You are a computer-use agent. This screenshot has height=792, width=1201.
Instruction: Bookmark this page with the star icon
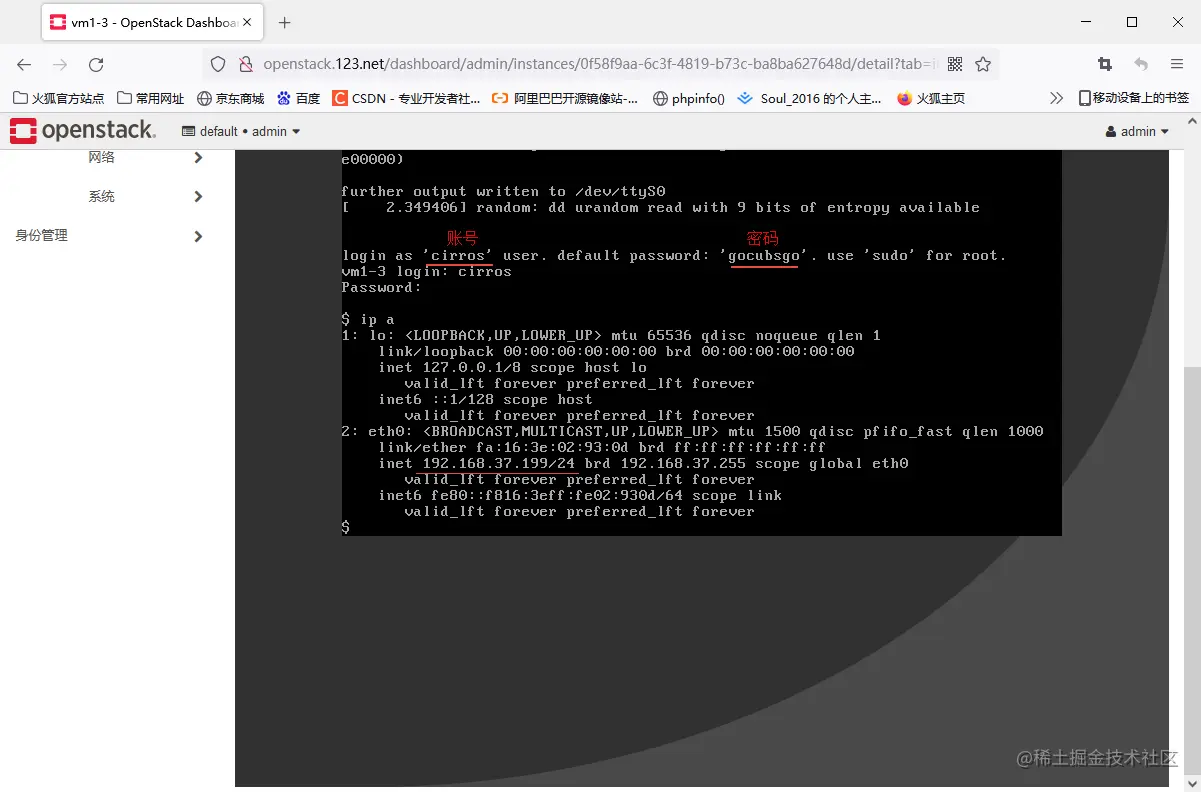[x=983, y=64]
